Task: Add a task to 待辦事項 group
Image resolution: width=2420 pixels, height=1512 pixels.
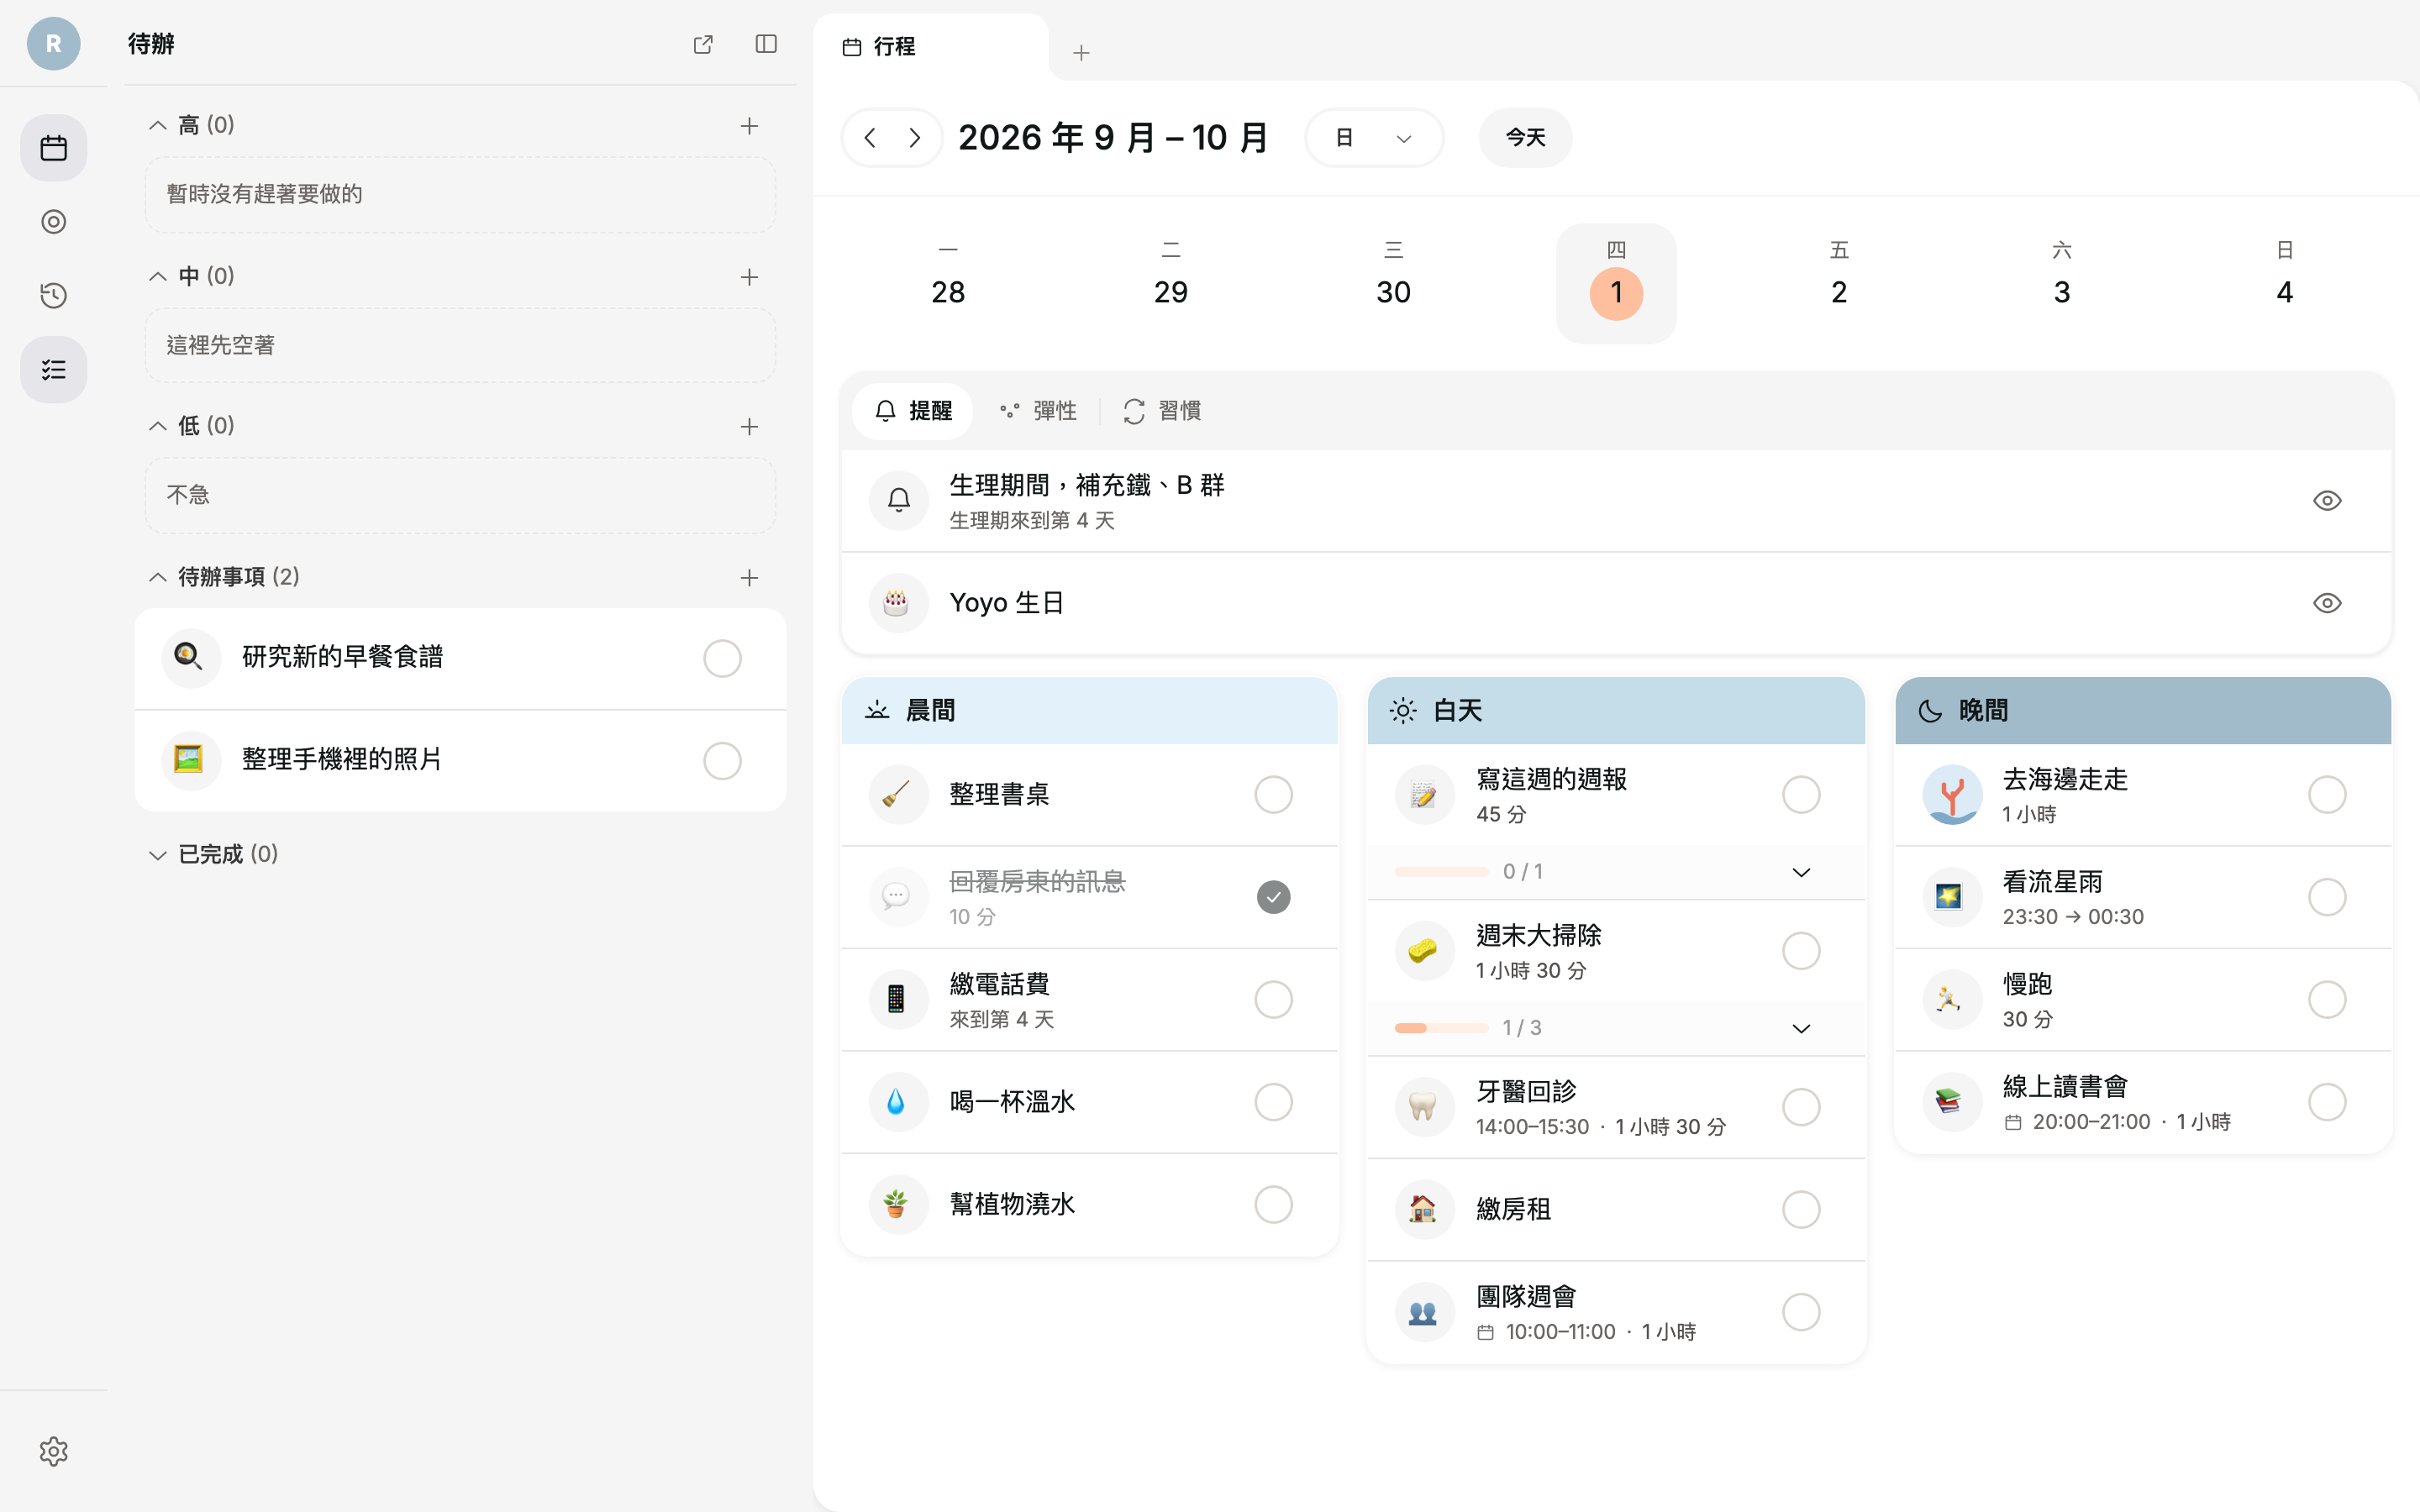Action: point(749,578)
